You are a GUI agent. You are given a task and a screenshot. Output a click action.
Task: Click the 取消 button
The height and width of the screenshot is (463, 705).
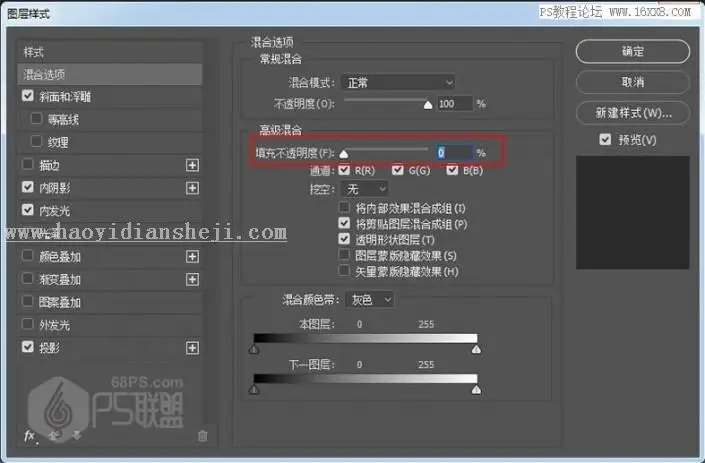pyautogui.click(x=633, y=82)
